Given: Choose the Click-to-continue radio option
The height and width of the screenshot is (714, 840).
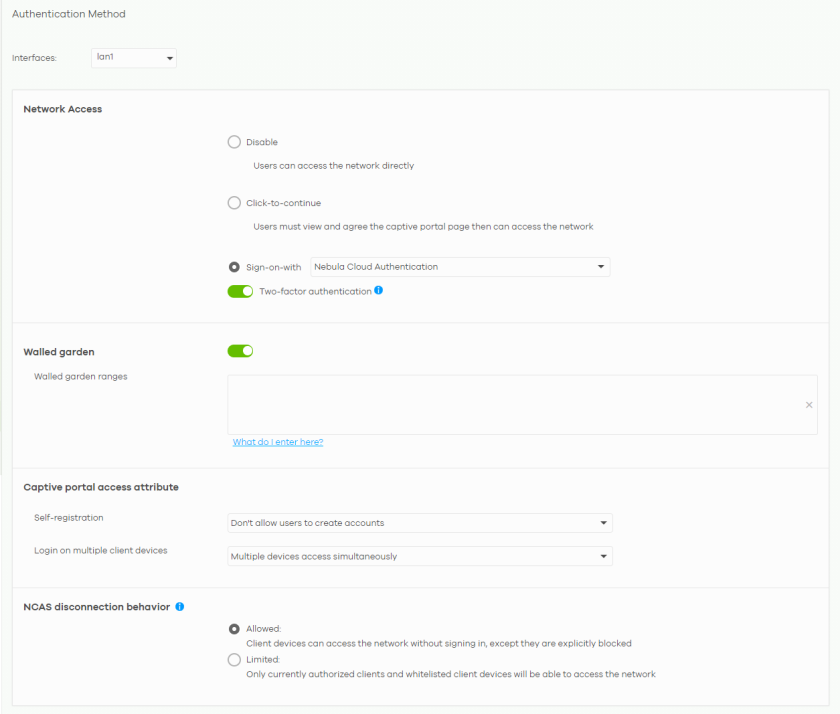Looking at the screenshot, I should pyautogui.click(x=234, y=203).
